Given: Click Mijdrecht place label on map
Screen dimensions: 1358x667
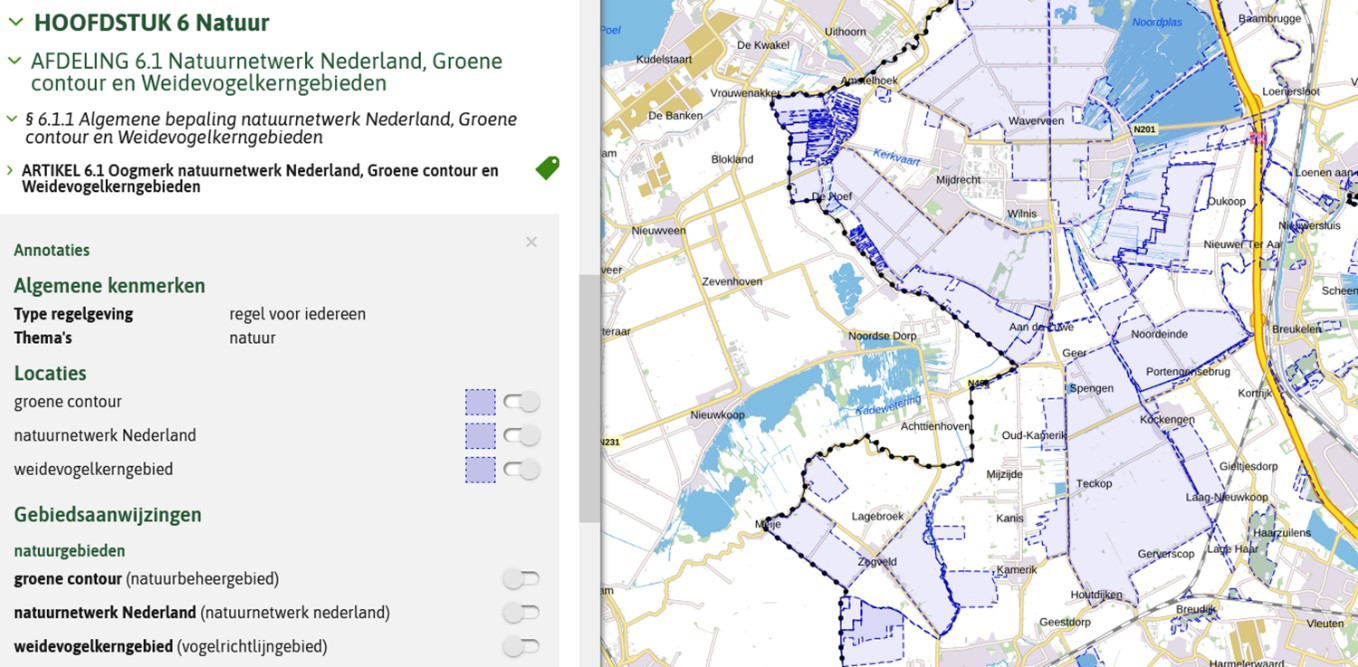Looking at the screenshot, I should 958,181.
